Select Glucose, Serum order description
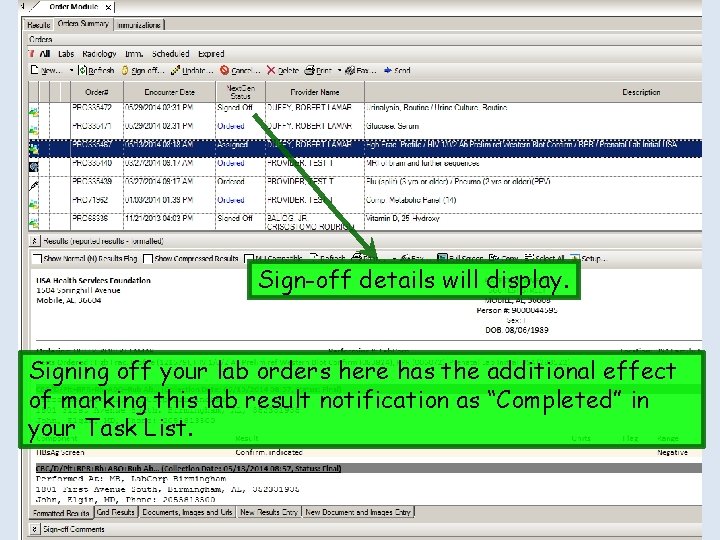This screenshot has width=720, height=540. (393, 126)
